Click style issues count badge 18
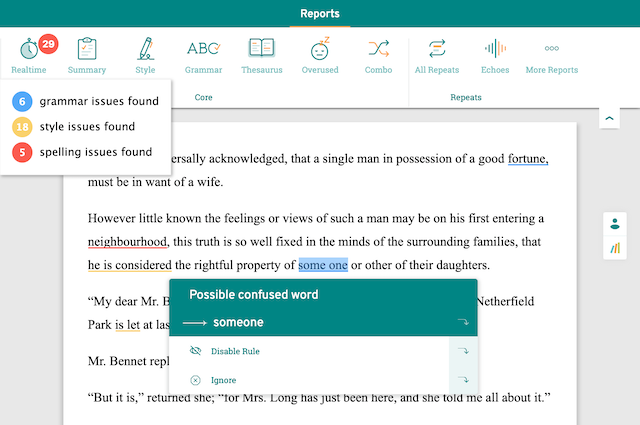 (22, 127)
